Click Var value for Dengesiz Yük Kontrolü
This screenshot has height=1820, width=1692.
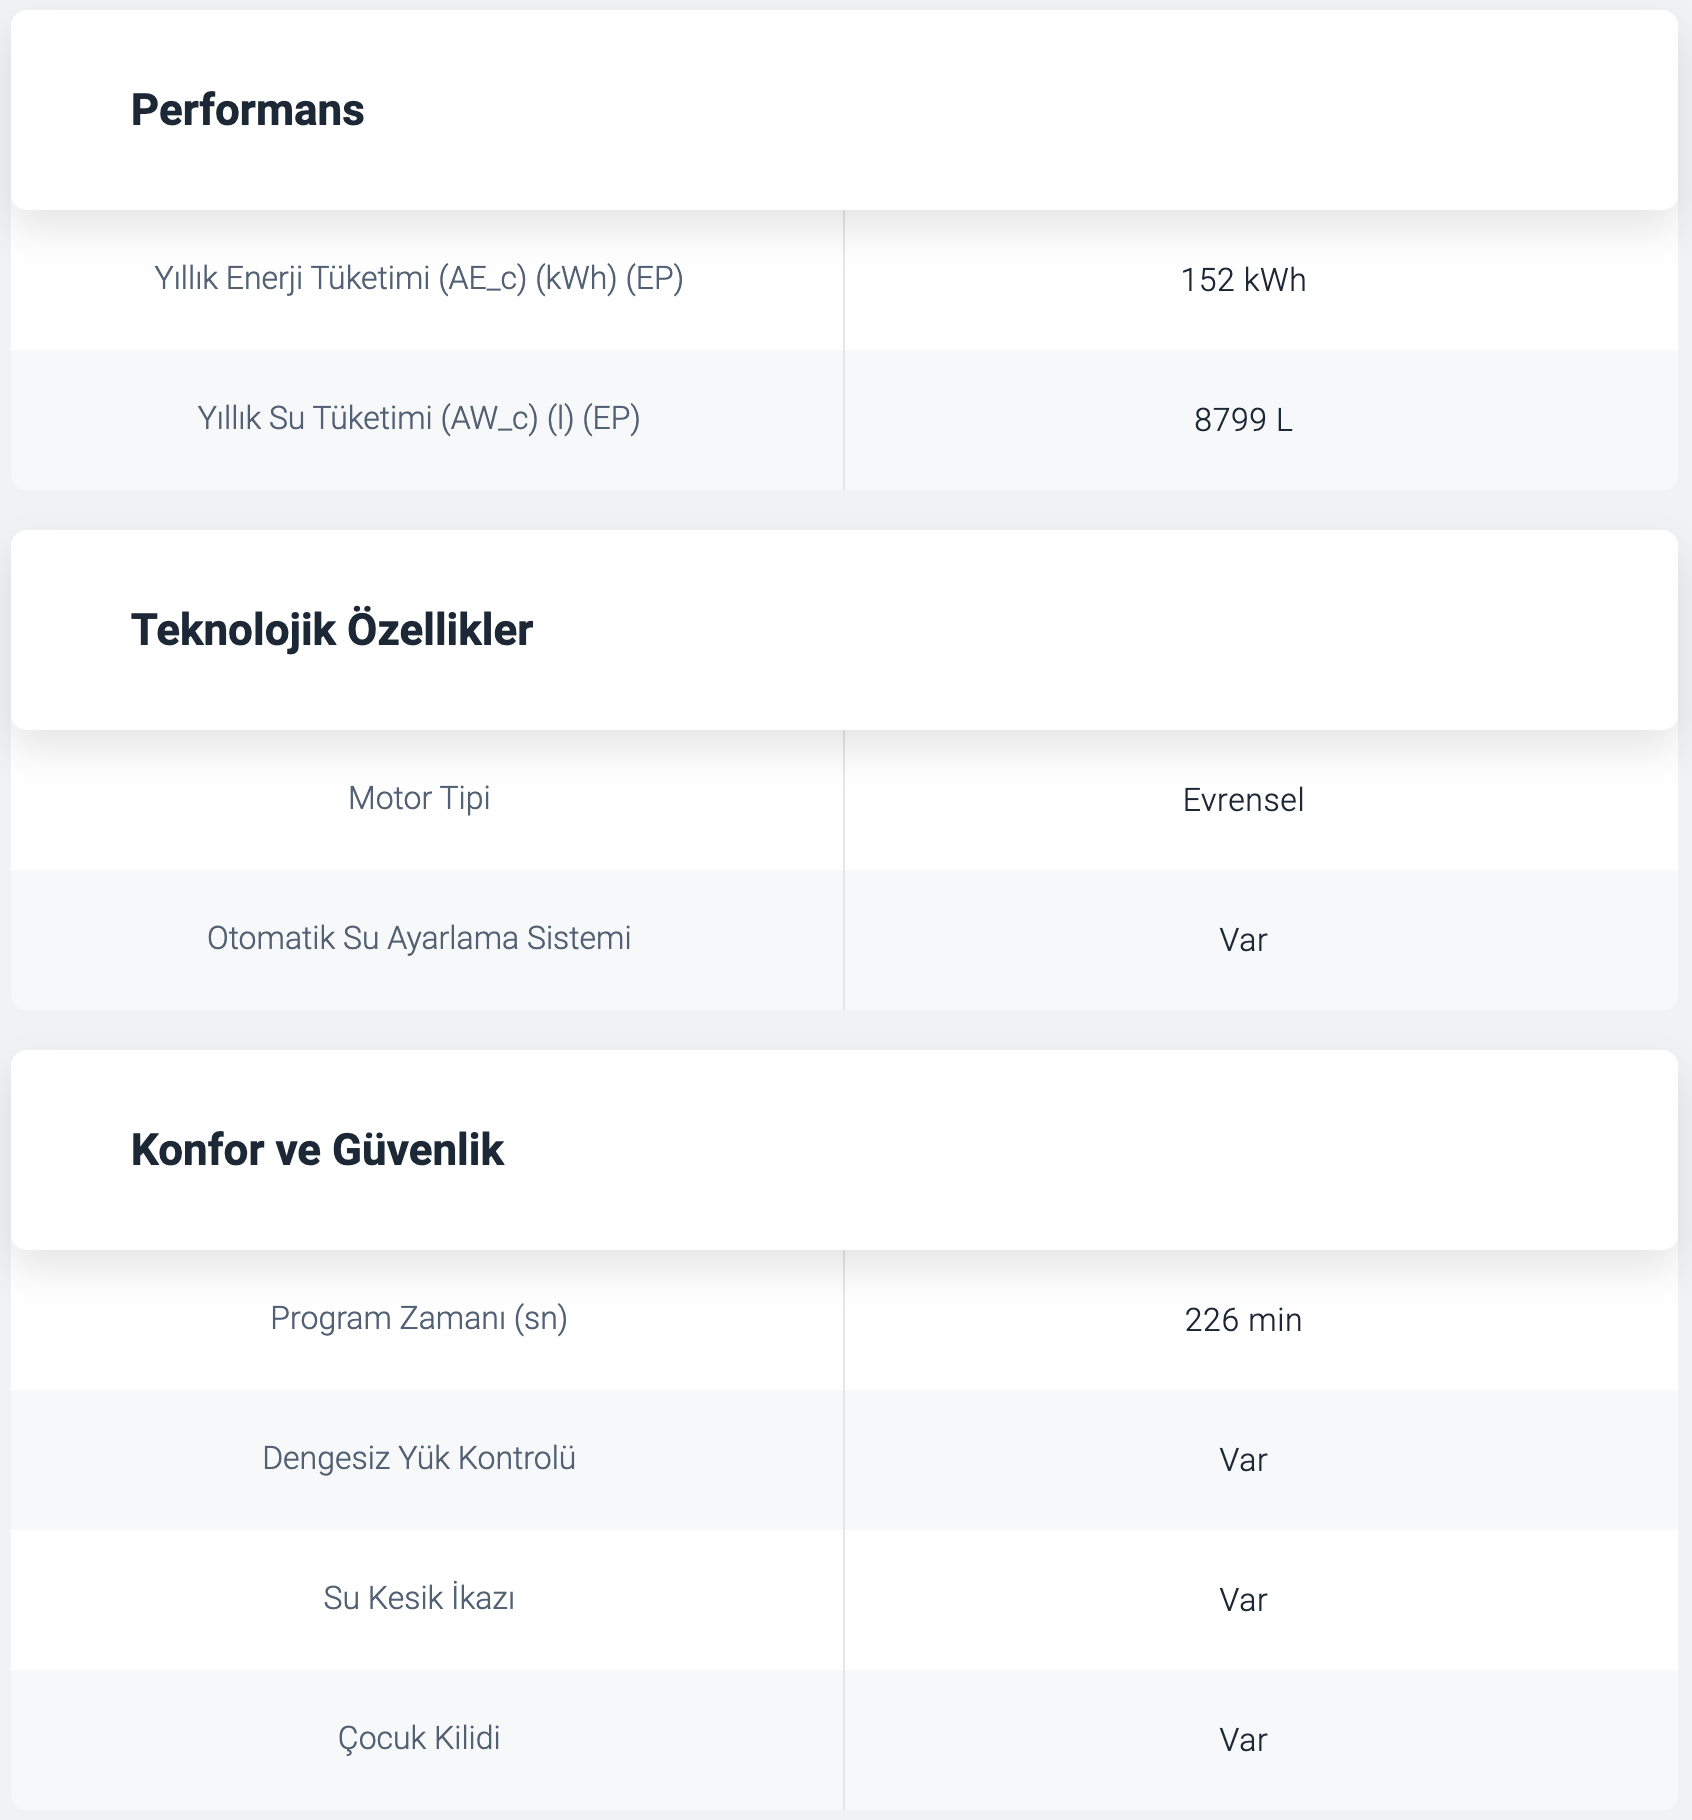1243,1460
